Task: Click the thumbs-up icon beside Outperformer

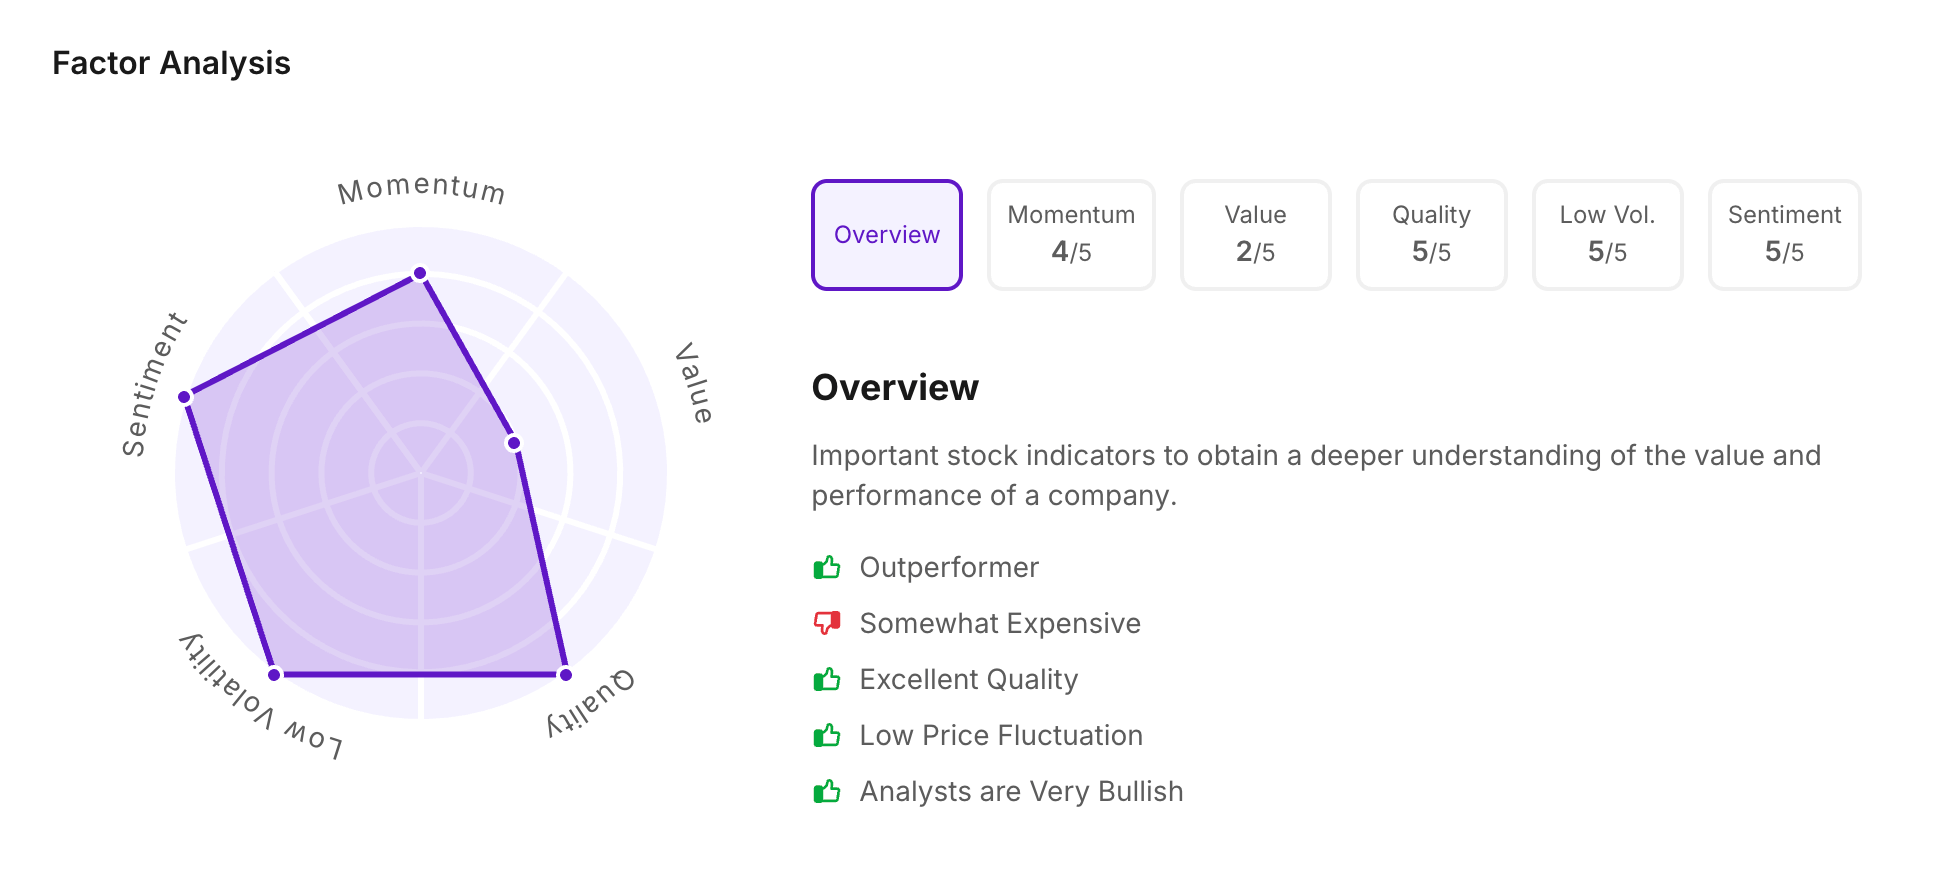Action: (827, 568)
